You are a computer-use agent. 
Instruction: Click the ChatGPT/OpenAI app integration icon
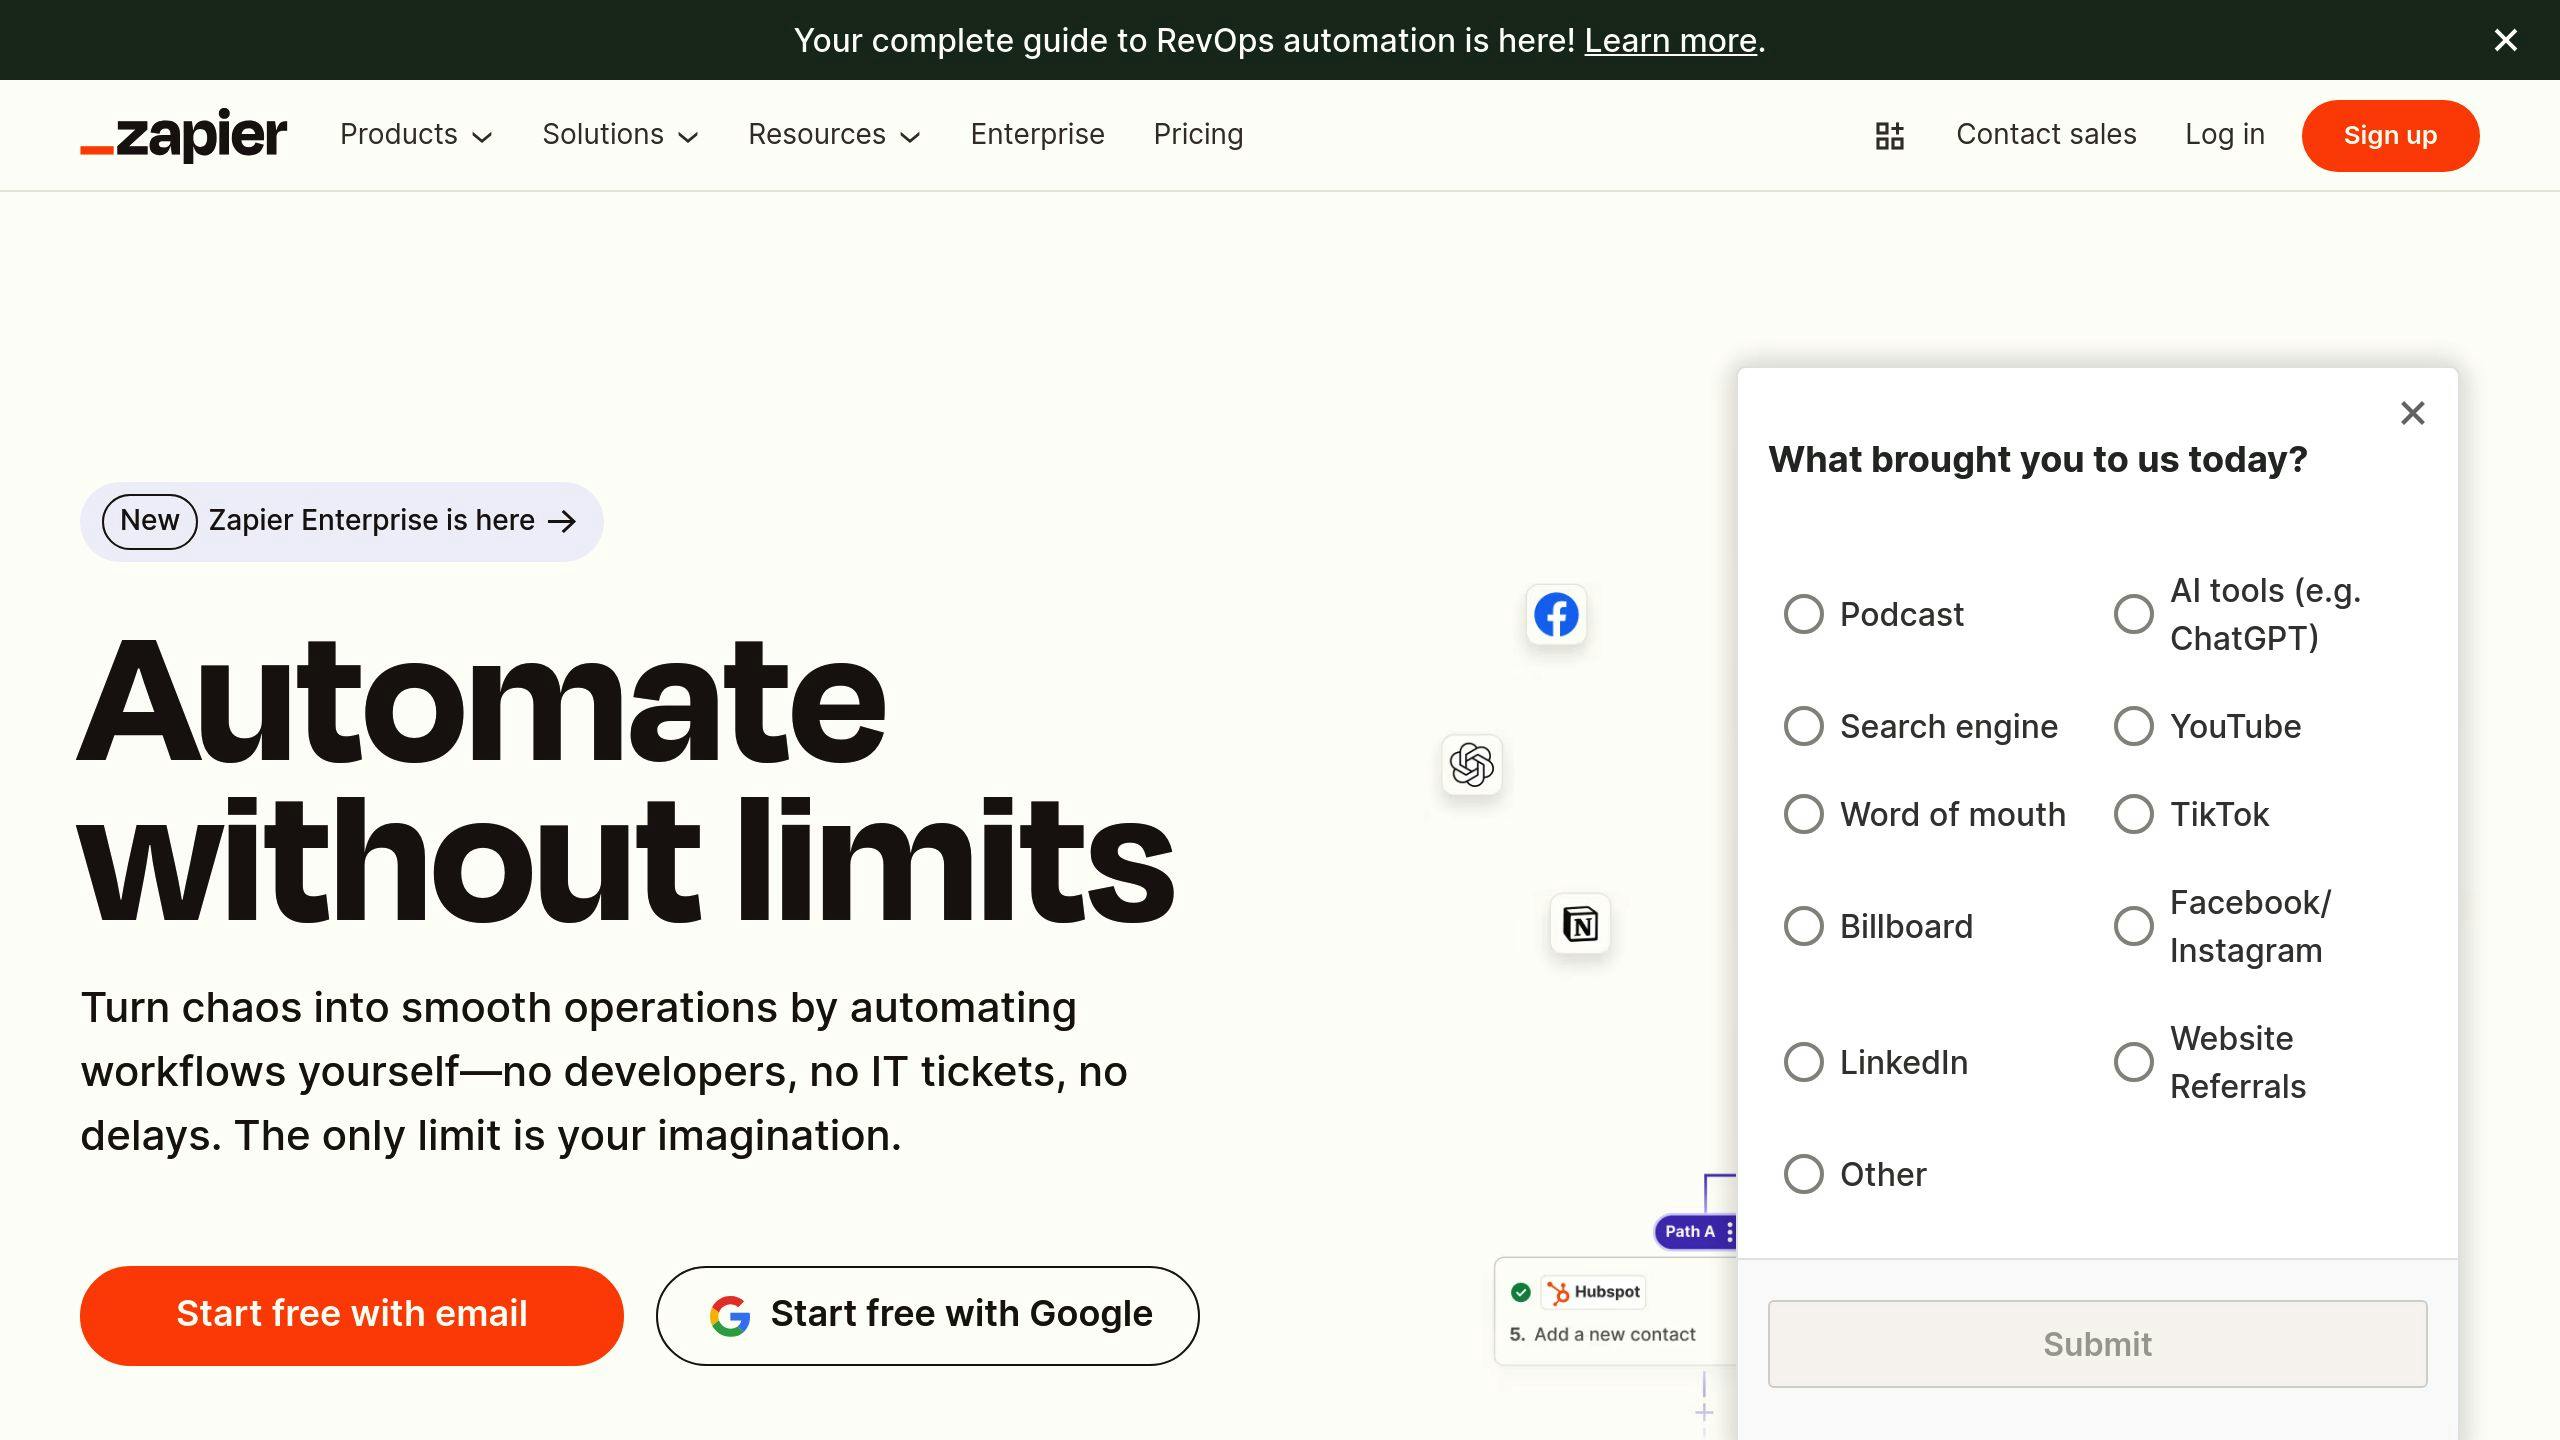point(1472,765)
